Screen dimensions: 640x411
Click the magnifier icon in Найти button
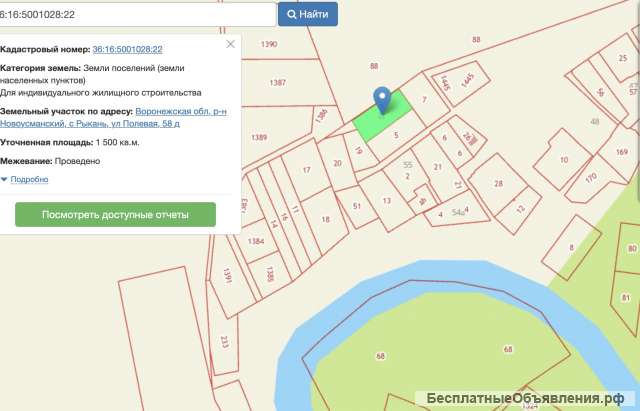[292, 15]
